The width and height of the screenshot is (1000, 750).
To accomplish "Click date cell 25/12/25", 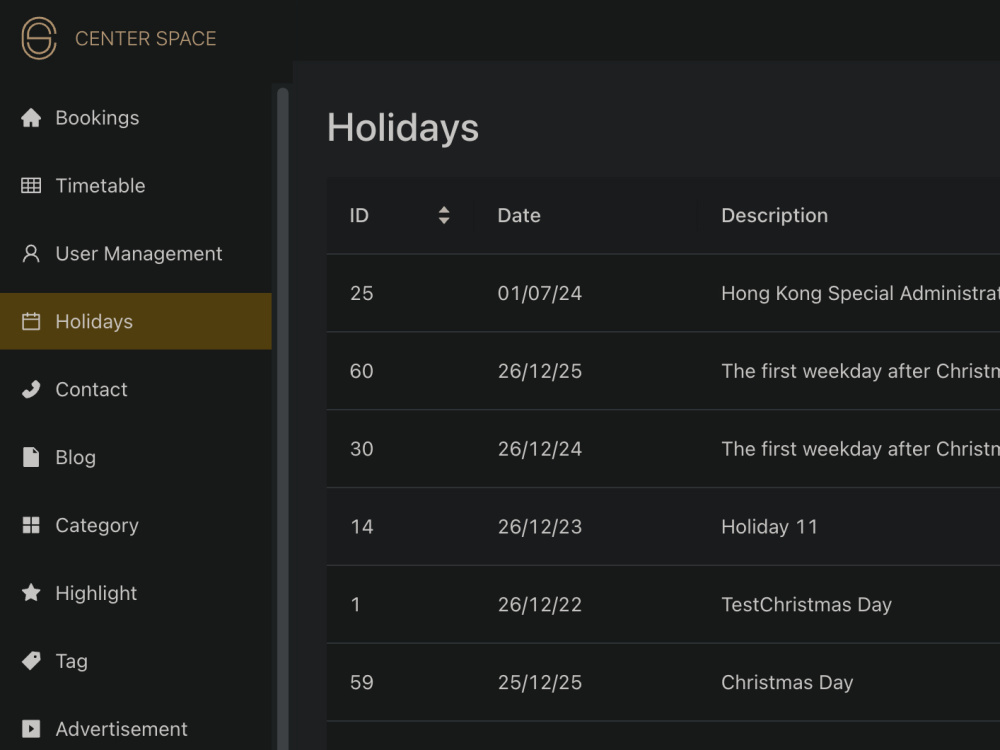I will (540, 682).
